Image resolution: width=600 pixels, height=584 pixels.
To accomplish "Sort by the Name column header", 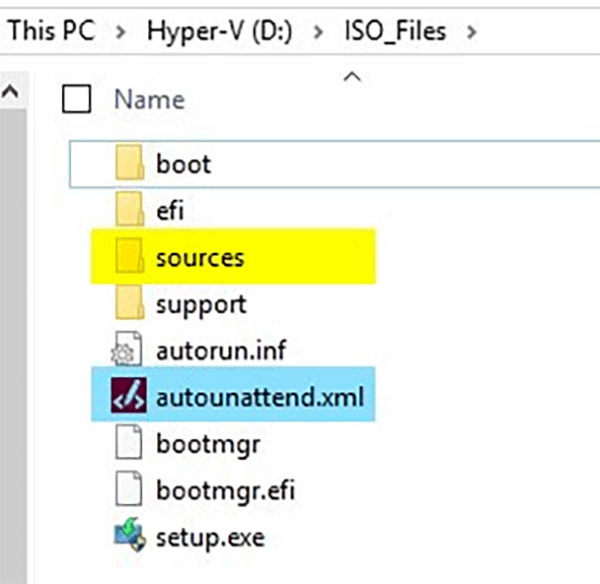I will pos(150,100).
